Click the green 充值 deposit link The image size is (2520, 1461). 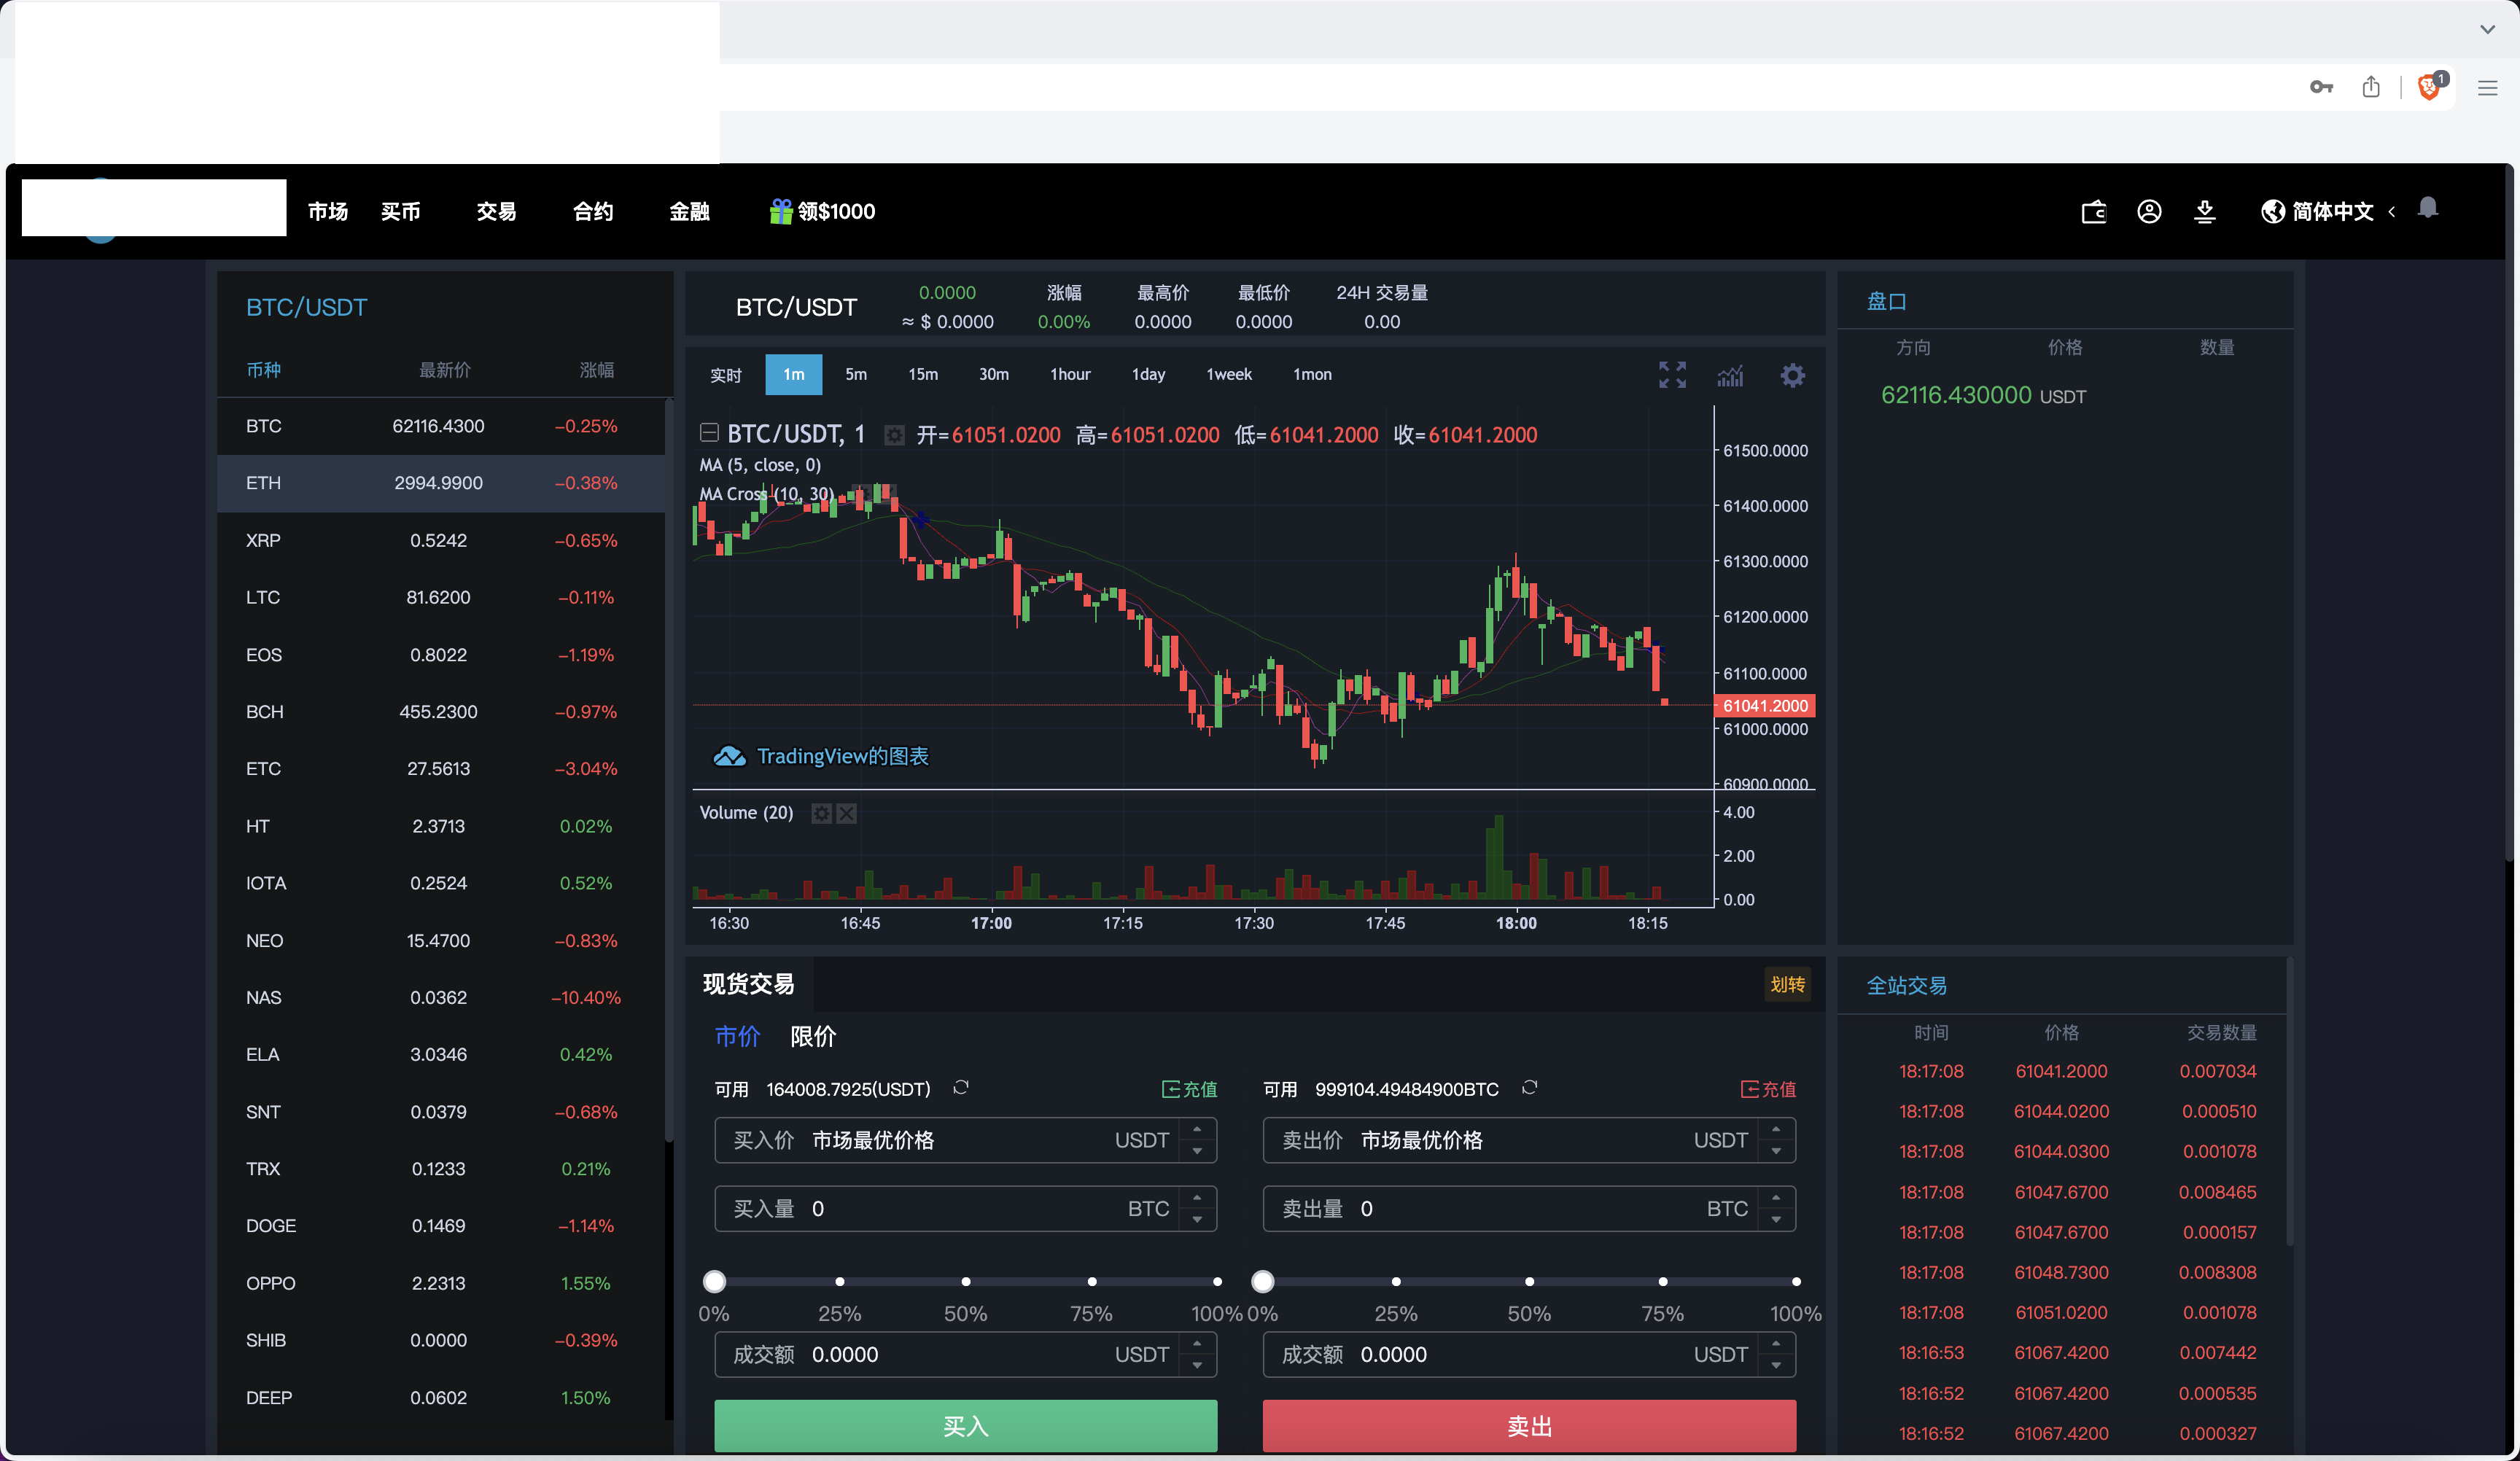(x=1189, y=1089)
